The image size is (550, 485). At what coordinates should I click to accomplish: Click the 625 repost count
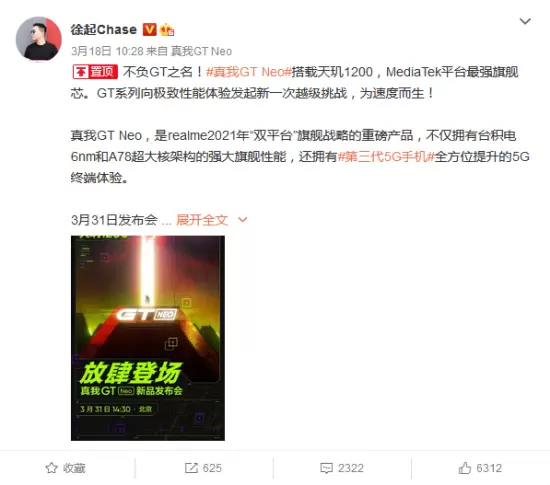212,468
